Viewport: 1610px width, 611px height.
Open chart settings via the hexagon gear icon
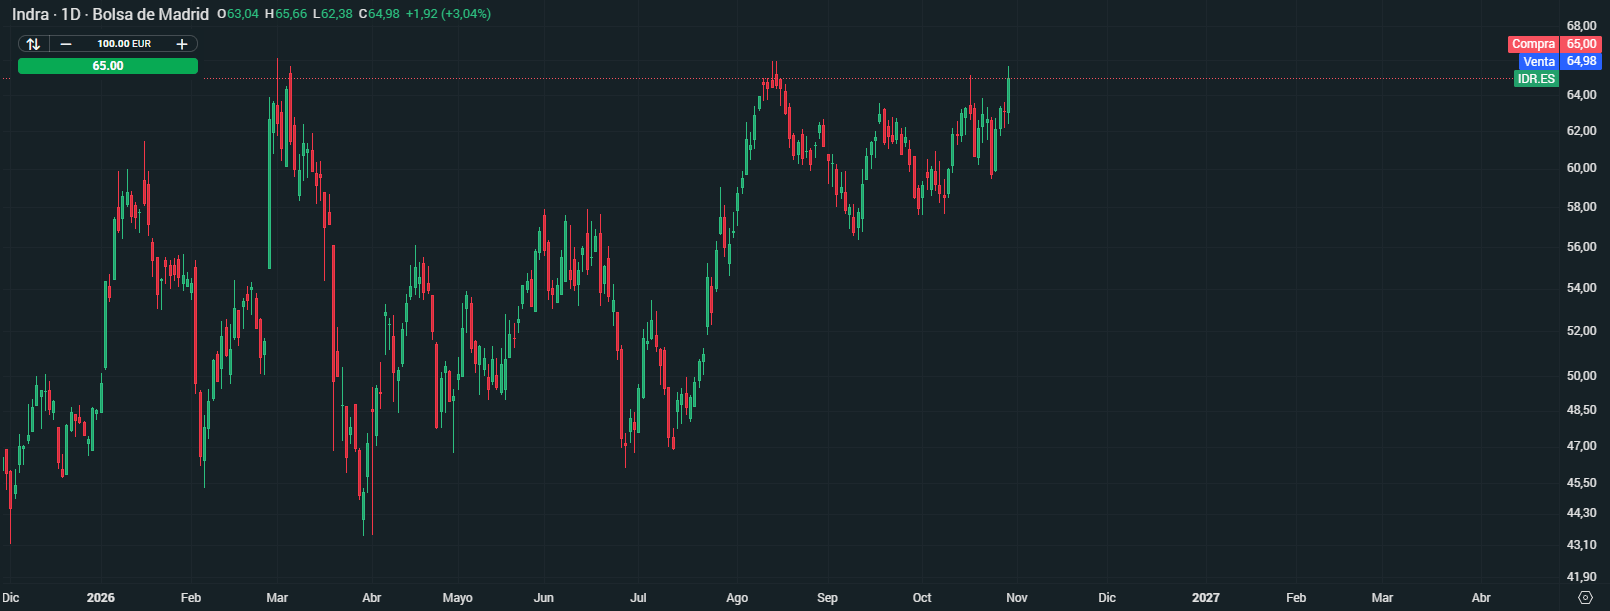[x=1585, y=598]
